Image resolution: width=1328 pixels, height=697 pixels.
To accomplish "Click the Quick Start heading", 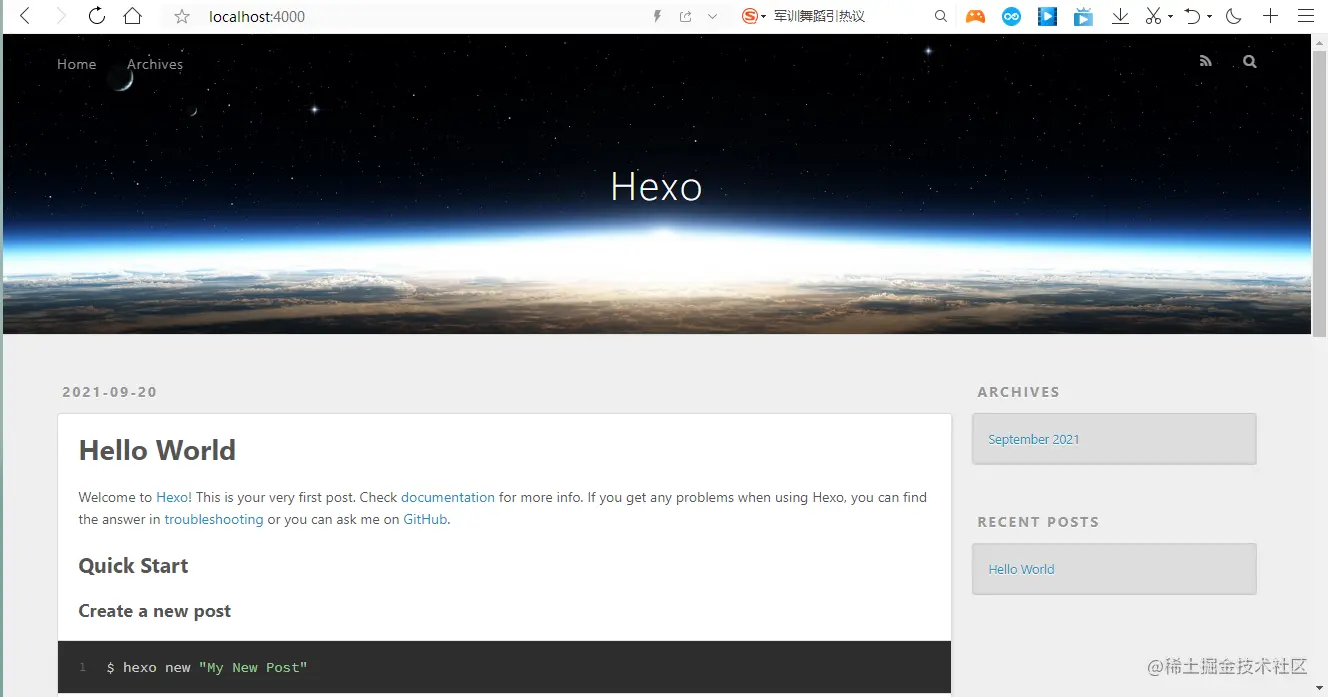I will [134, 566].
